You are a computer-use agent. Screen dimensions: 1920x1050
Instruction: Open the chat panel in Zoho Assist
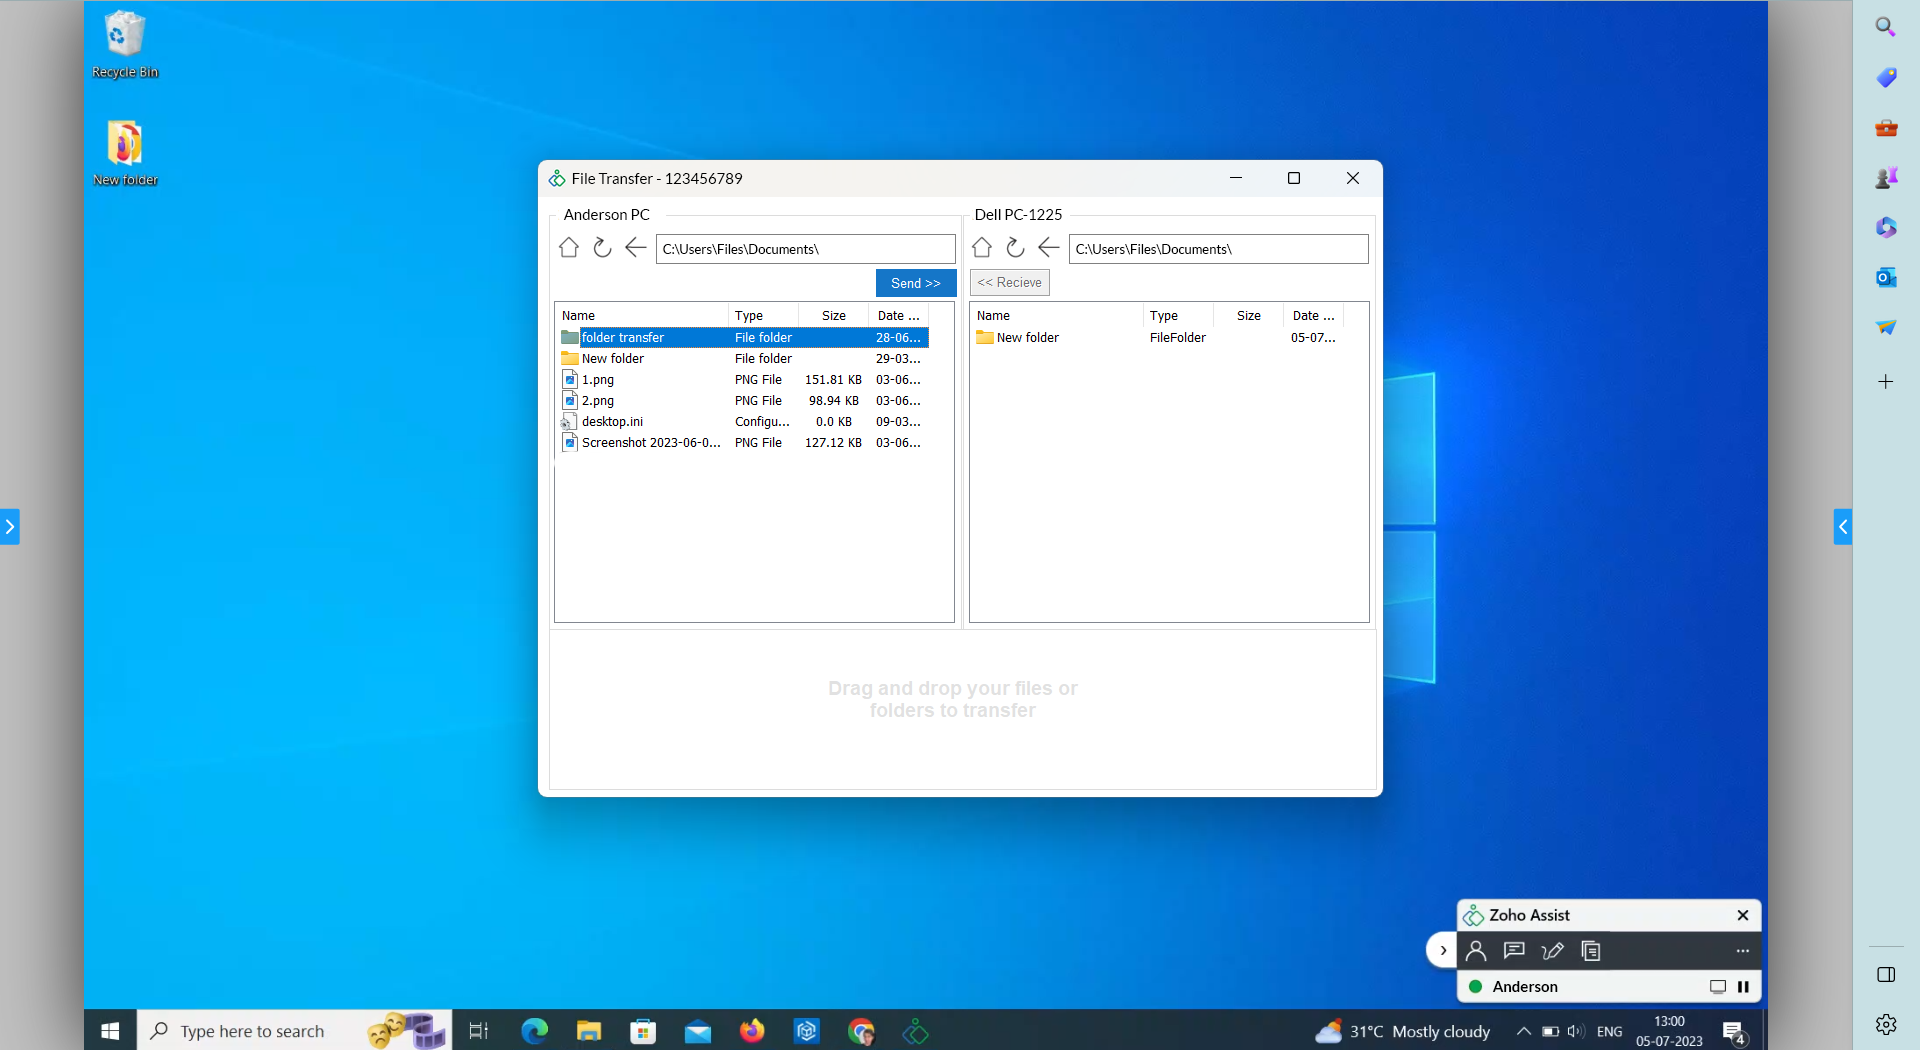pos(1514,951)
